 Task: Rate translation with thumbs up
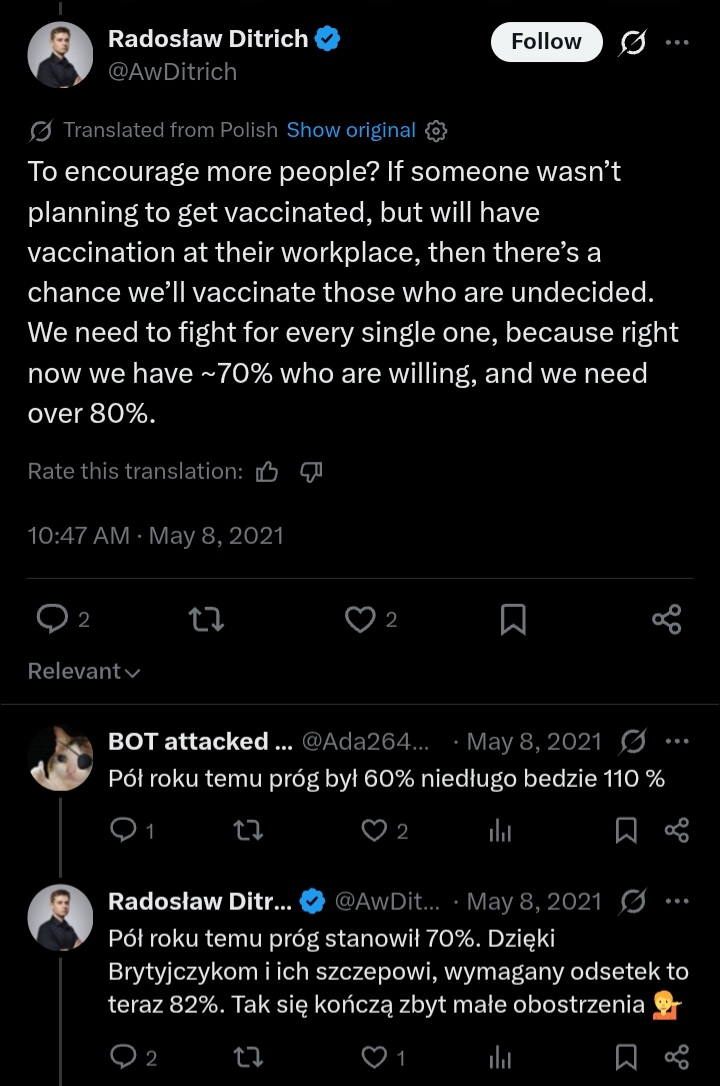(x=267, y=471)
